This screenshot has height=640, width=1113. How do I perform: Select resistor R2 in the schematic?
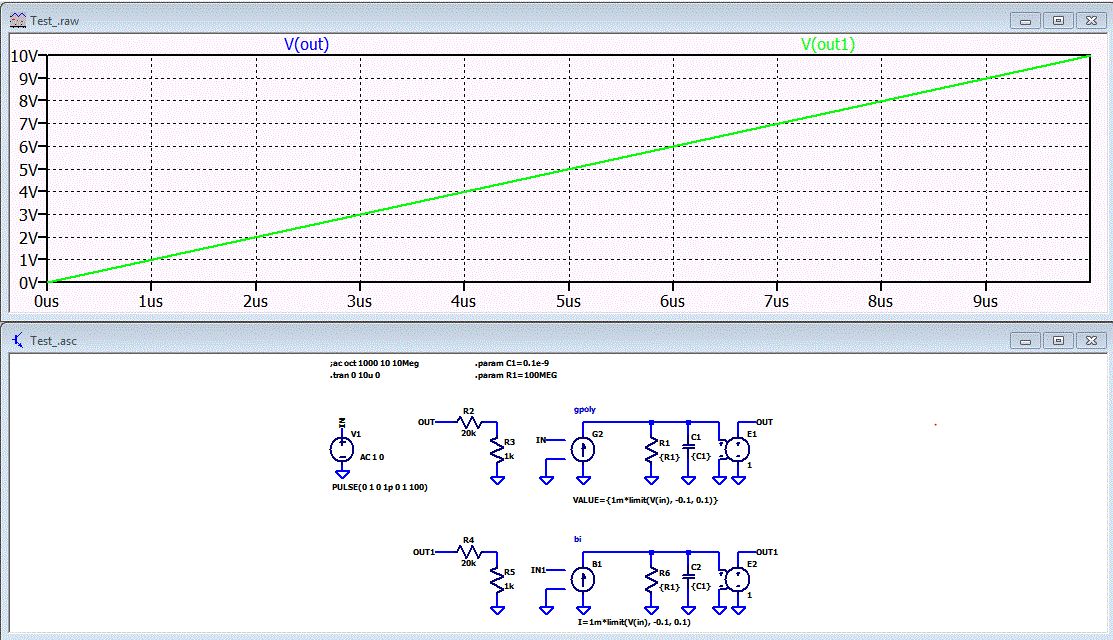click(x=468, y=422)
